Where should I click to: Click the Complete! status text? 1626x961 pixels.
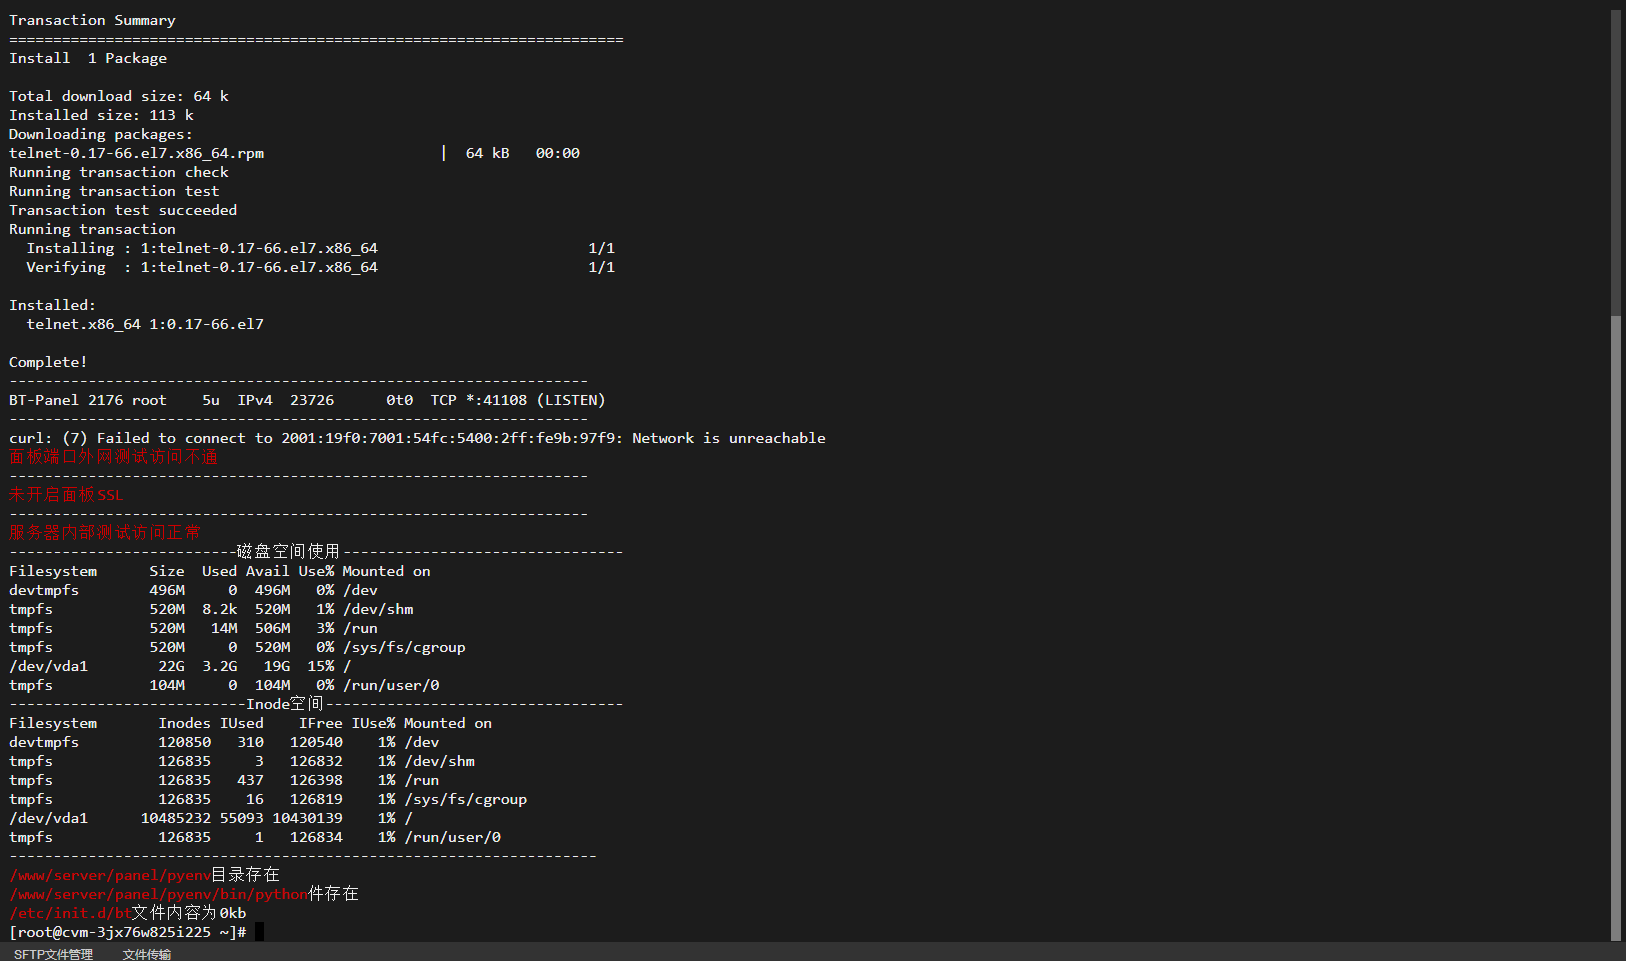point(48,362)
